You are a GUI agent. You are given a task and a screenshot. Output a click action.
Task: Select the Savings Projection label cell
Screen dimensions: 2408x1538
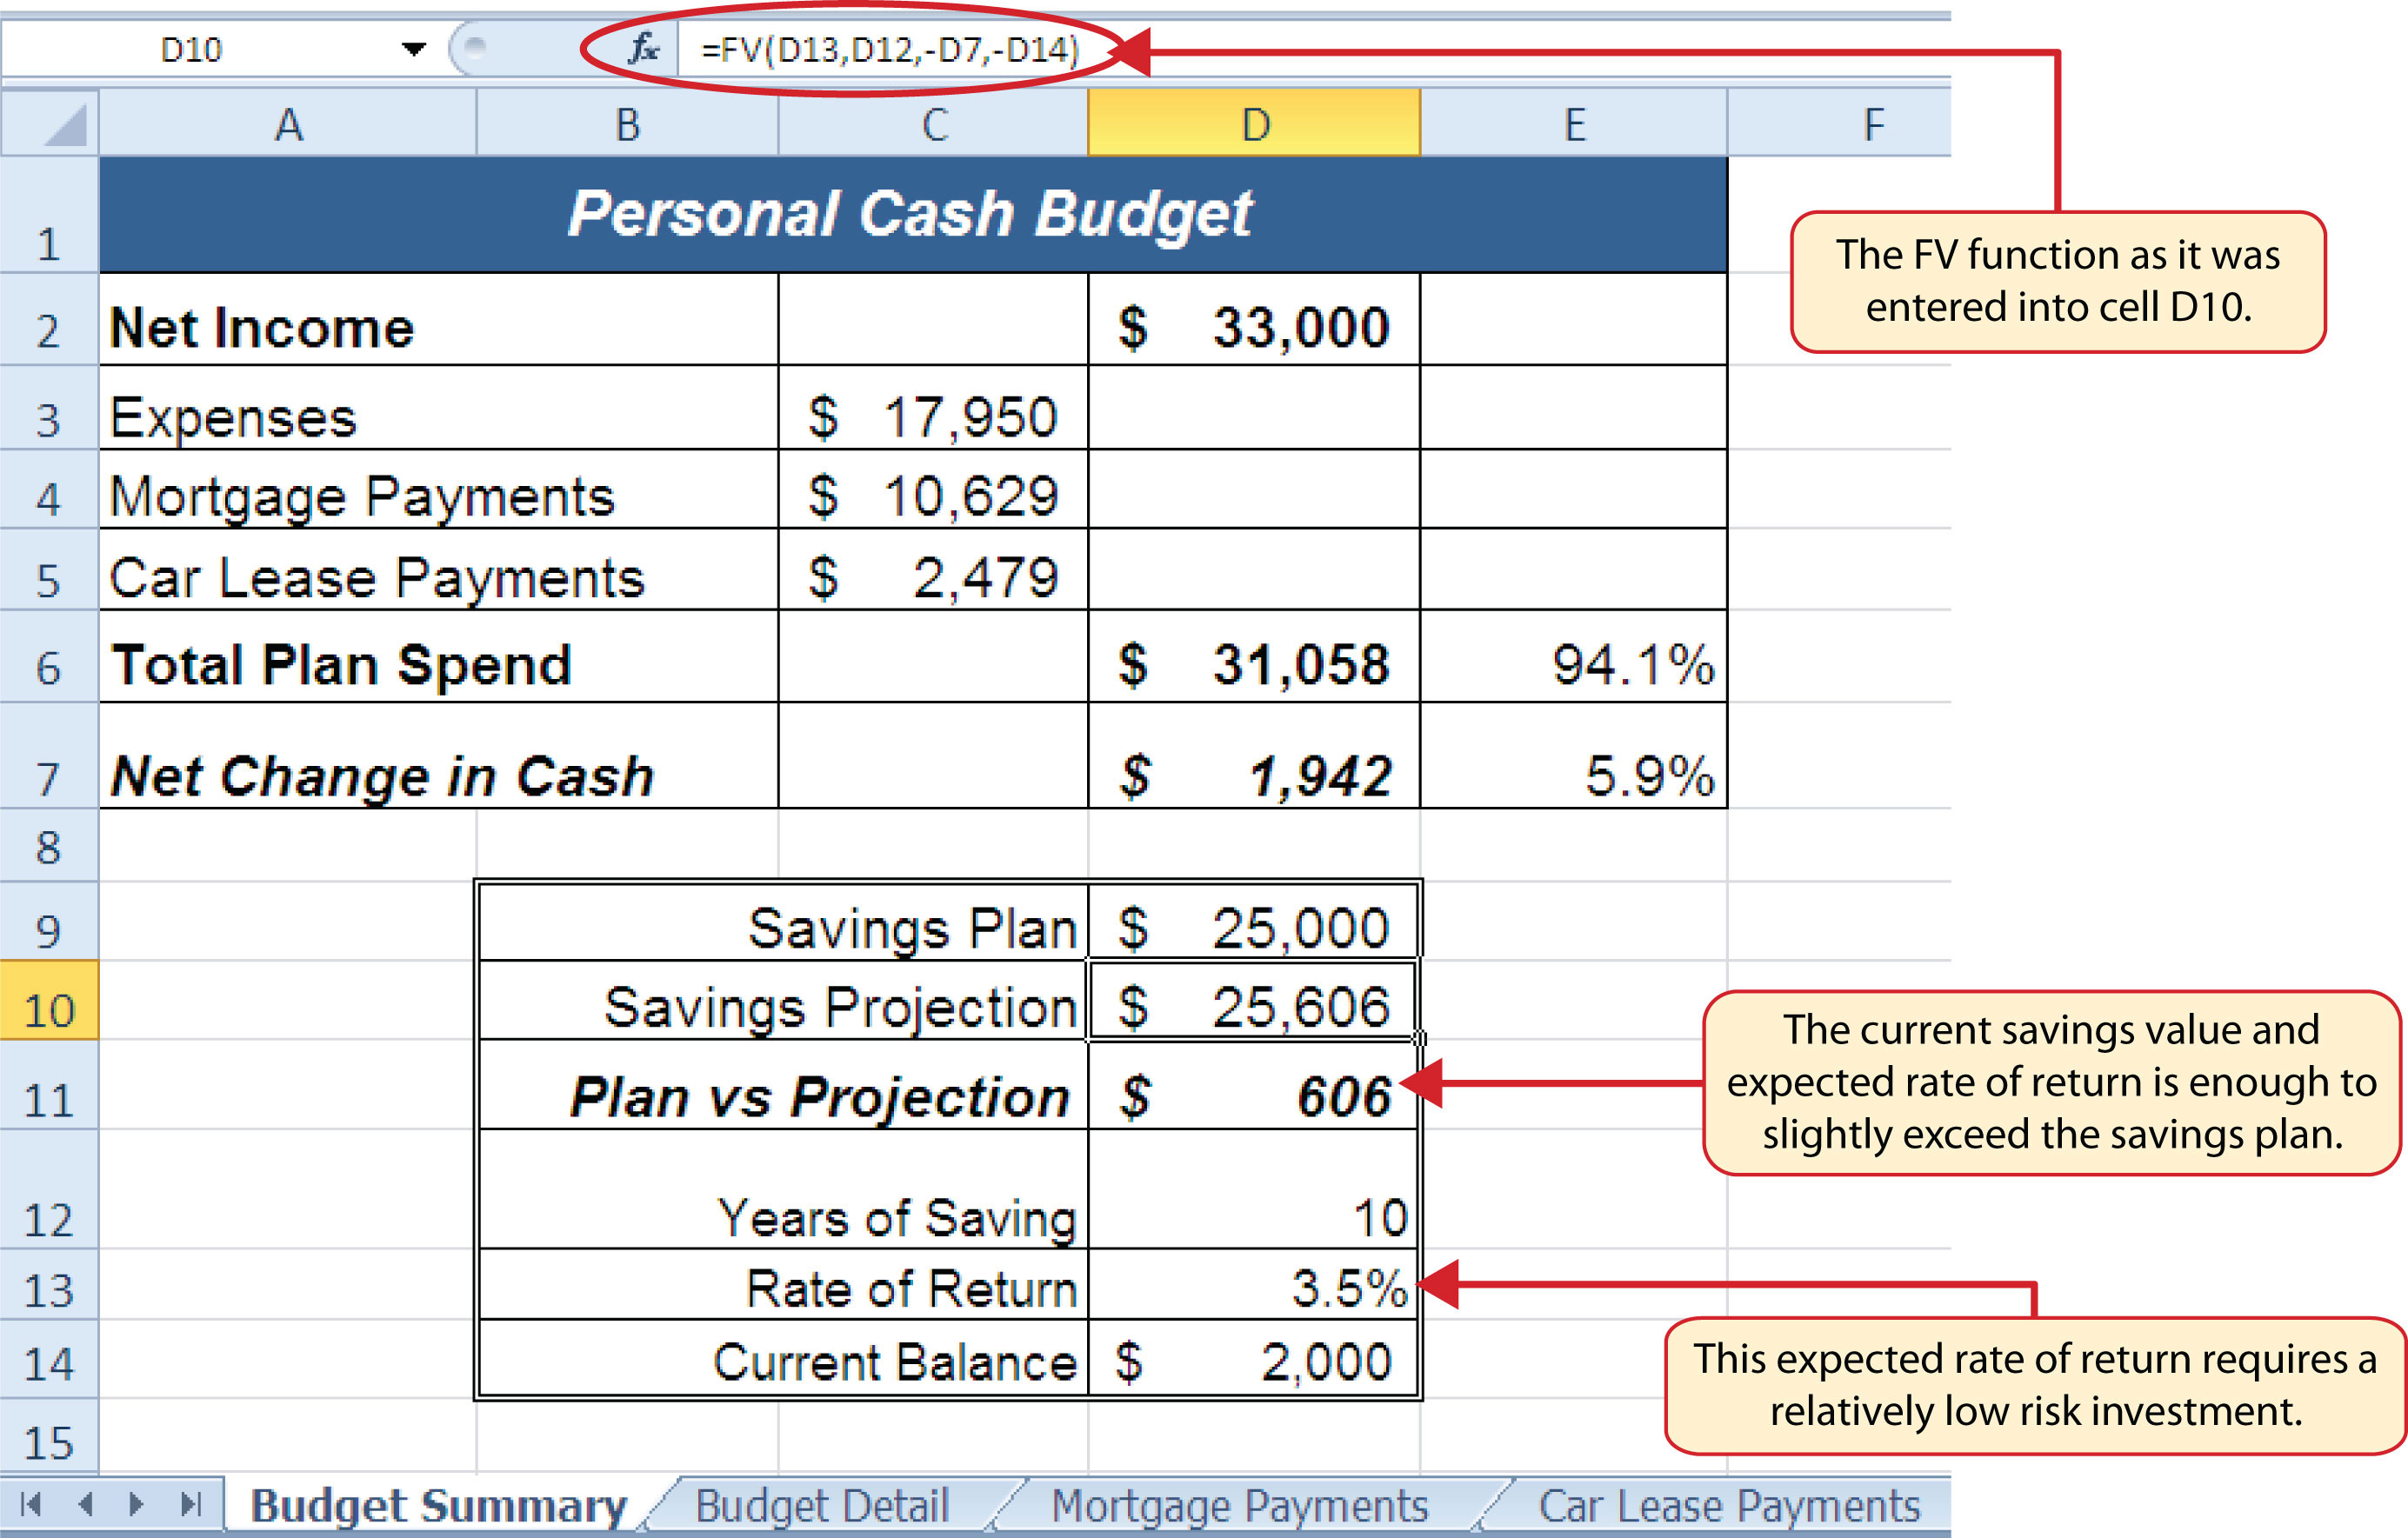click(x=783, y=1001)
